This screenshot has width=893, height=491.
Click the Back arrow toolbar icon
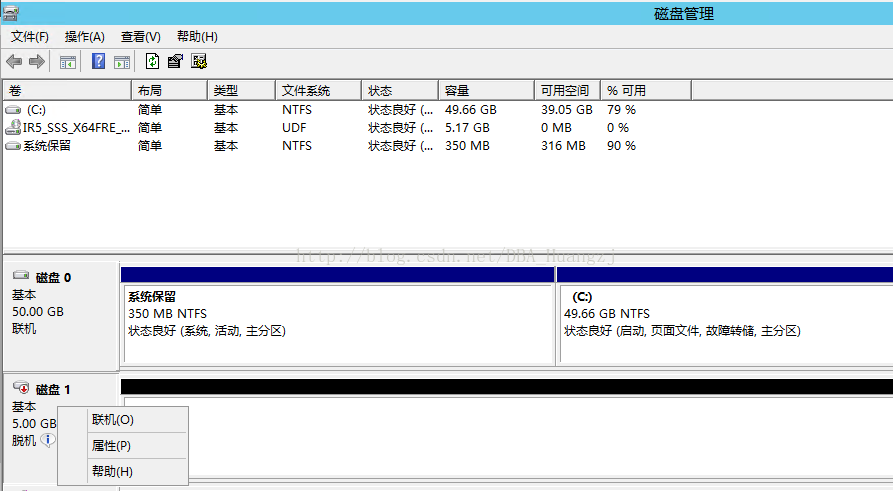[x=14, y=62]
